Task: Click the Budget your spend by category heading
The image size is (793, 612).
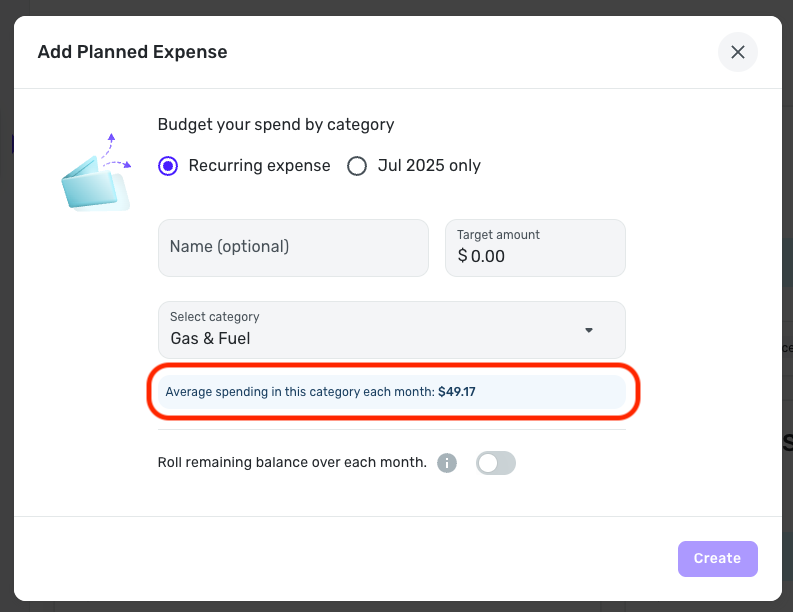Action: [276, 125]
